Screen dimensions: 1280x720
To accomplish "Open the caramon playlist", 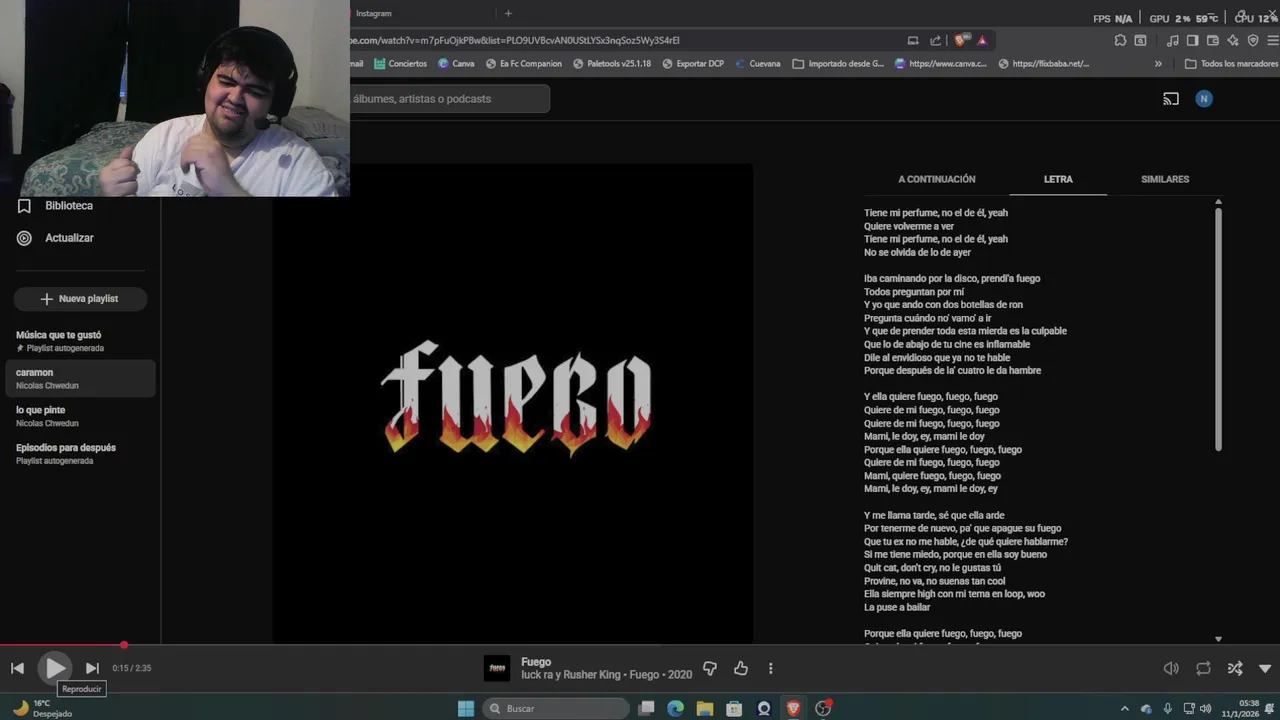I will point(80,378).
